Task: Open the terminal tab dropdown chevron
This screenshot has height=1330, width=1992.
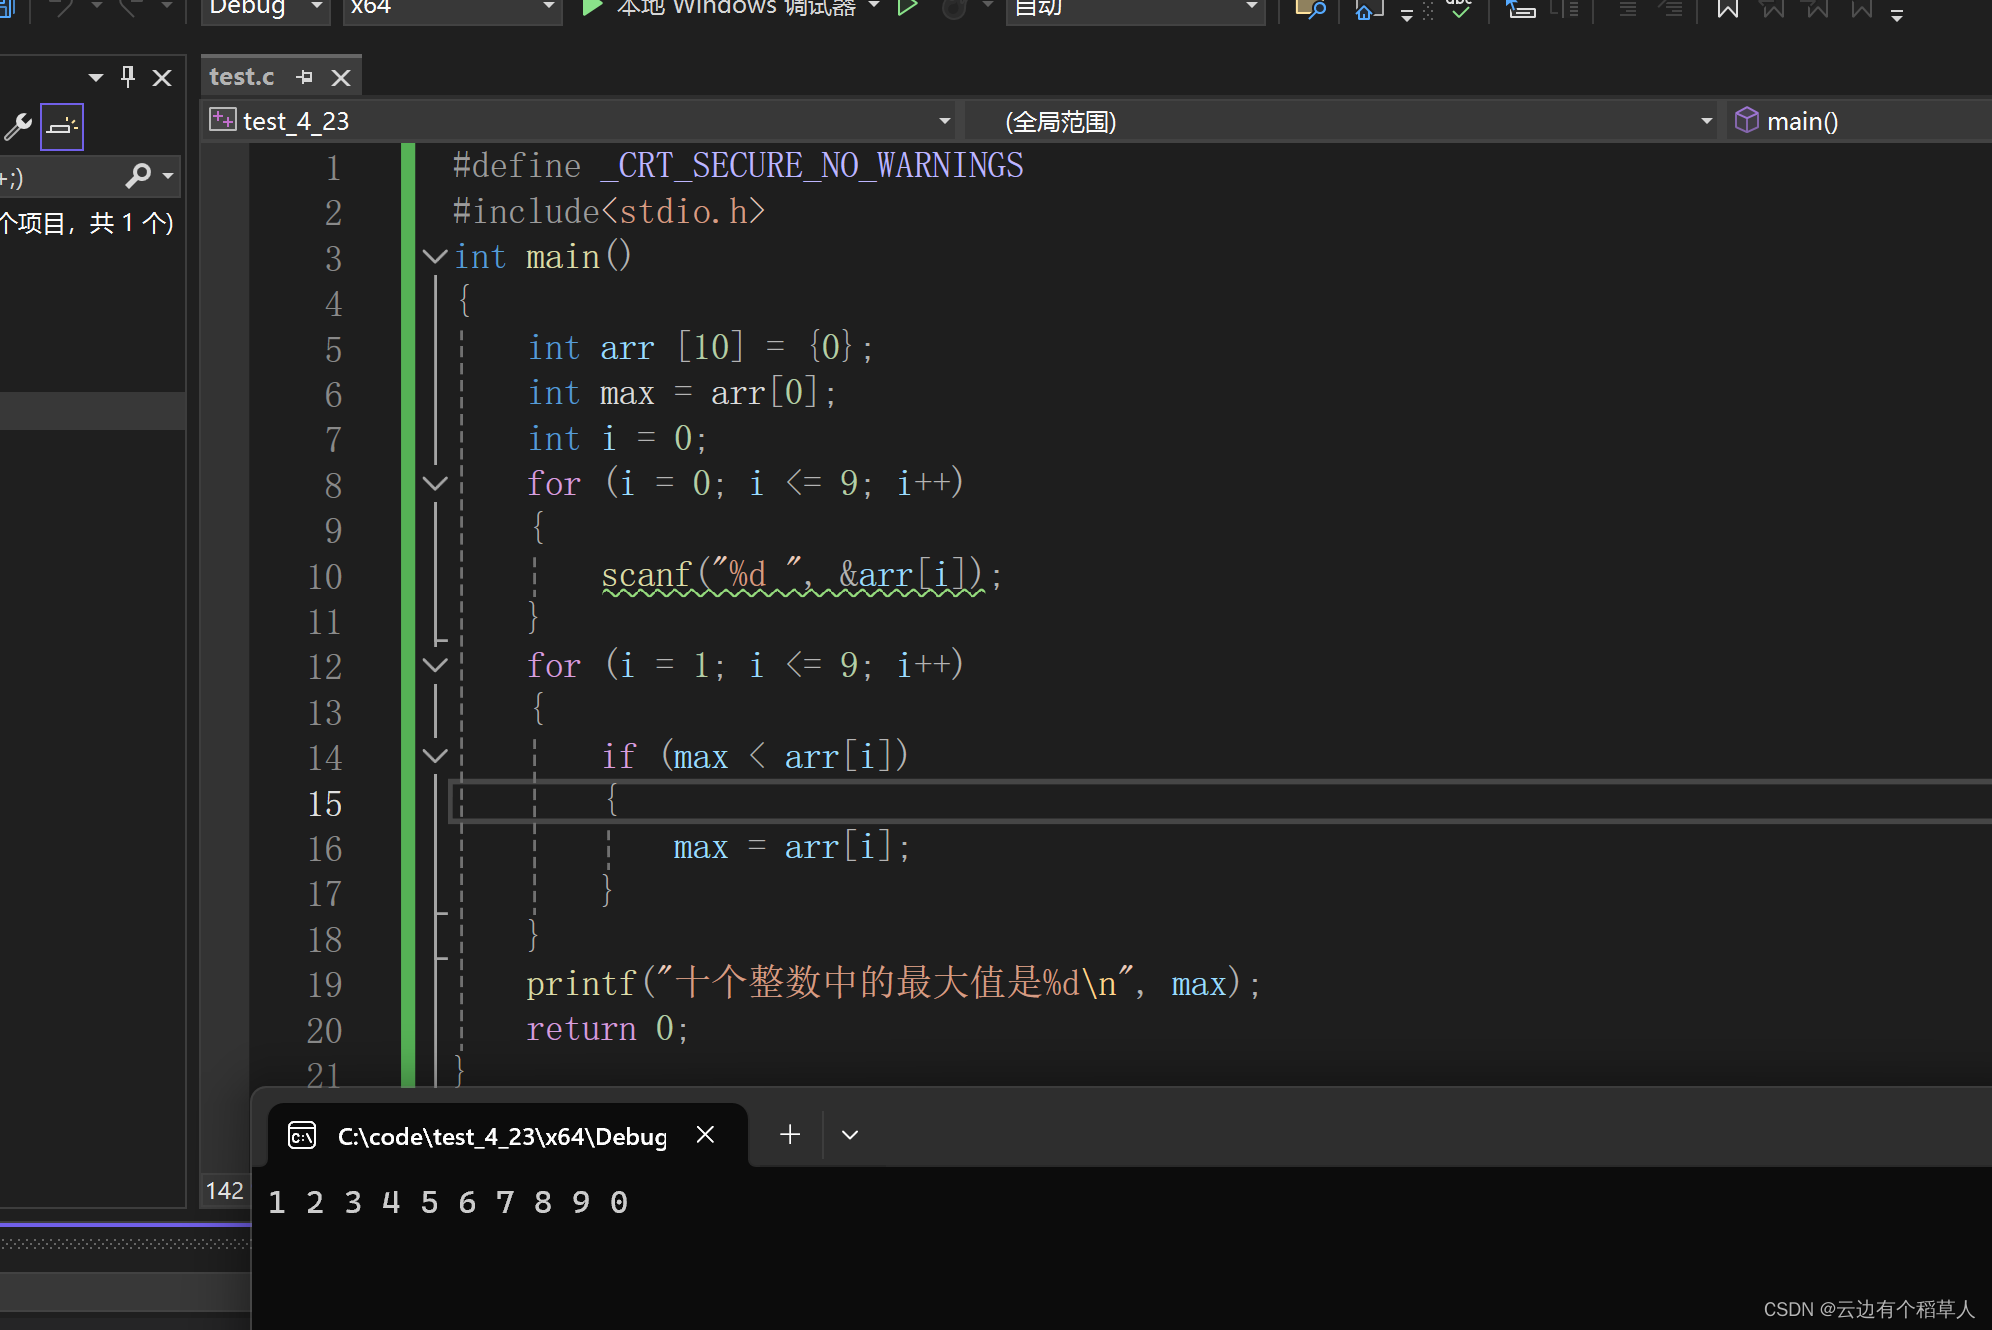Action: 850,1134
